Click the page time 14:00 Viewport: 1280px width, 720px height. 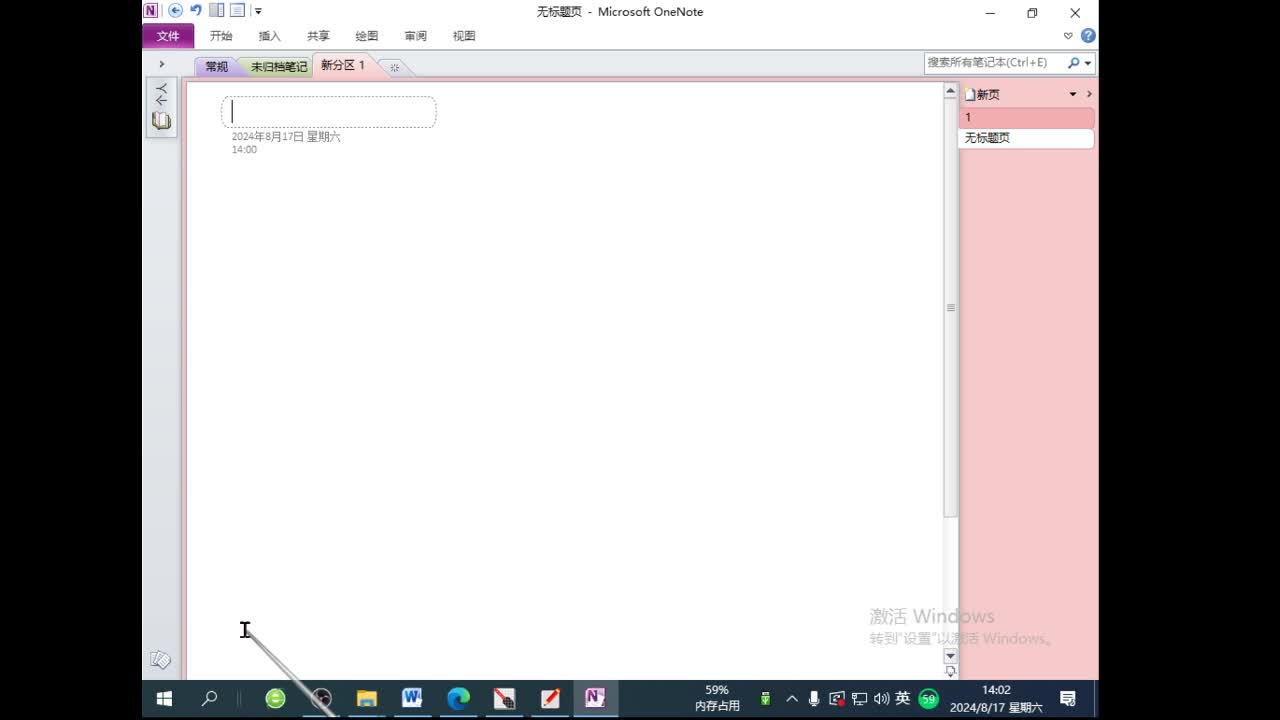244,150
